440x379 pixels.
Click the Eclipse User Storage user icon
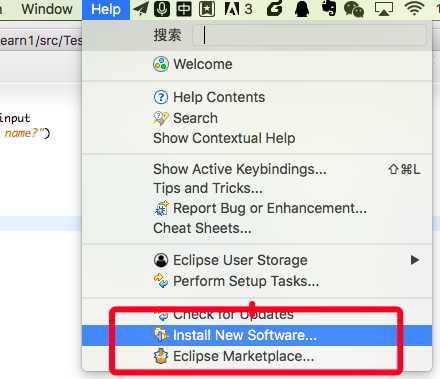coord(161,260)
